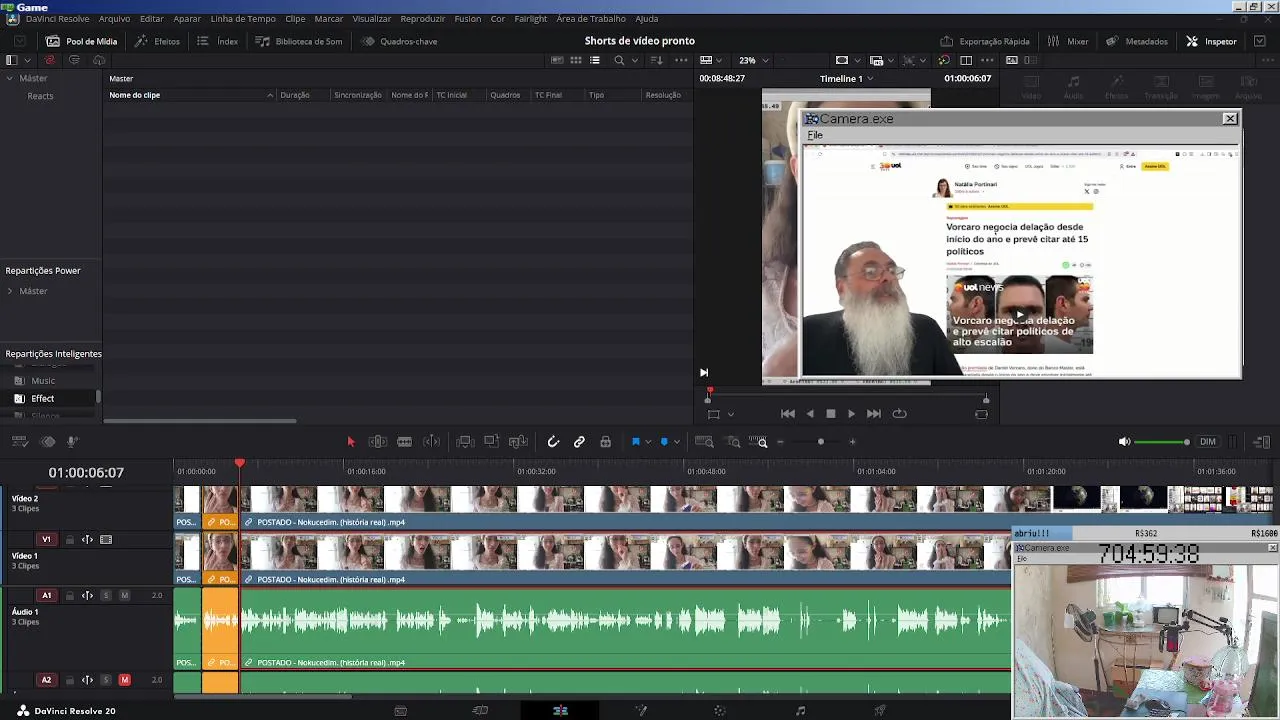Switch media pool to list view
The height and width of the screenshot is (720, 1280).
[x=595, y=60]
